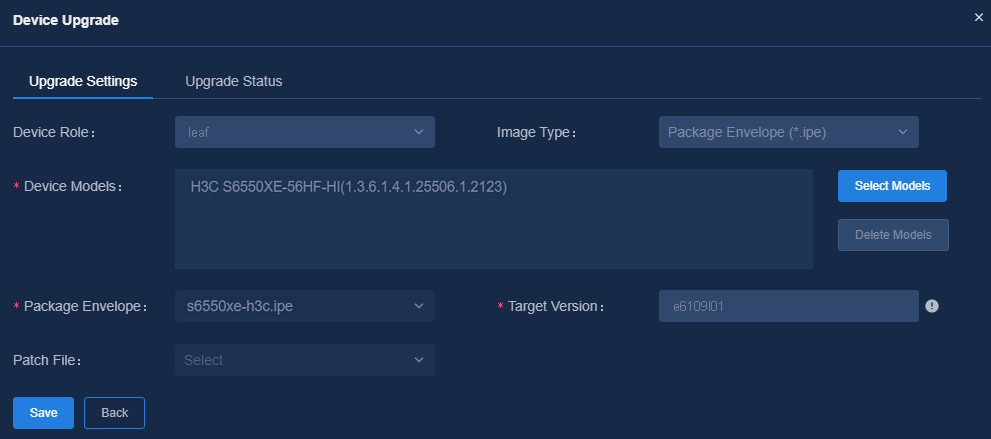Close the Device Upgrade dialog with X
The width and height of the screenshot is (991, 439).
pyautogui.click(x=978, y=18)
